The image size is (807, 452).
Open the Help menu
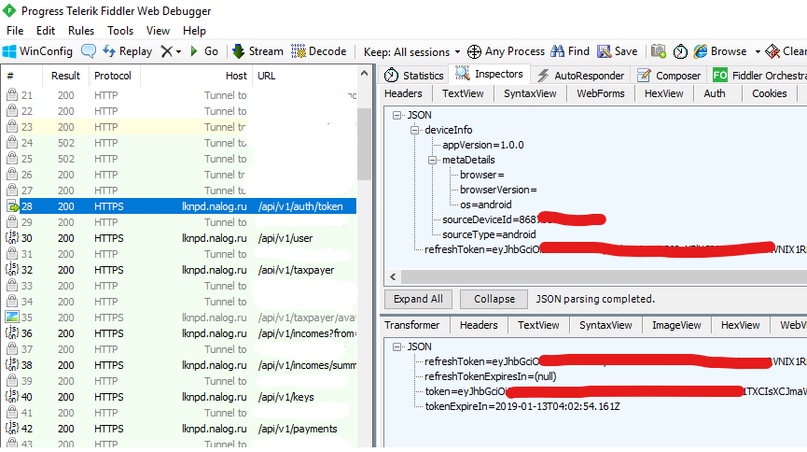[194, 31]
